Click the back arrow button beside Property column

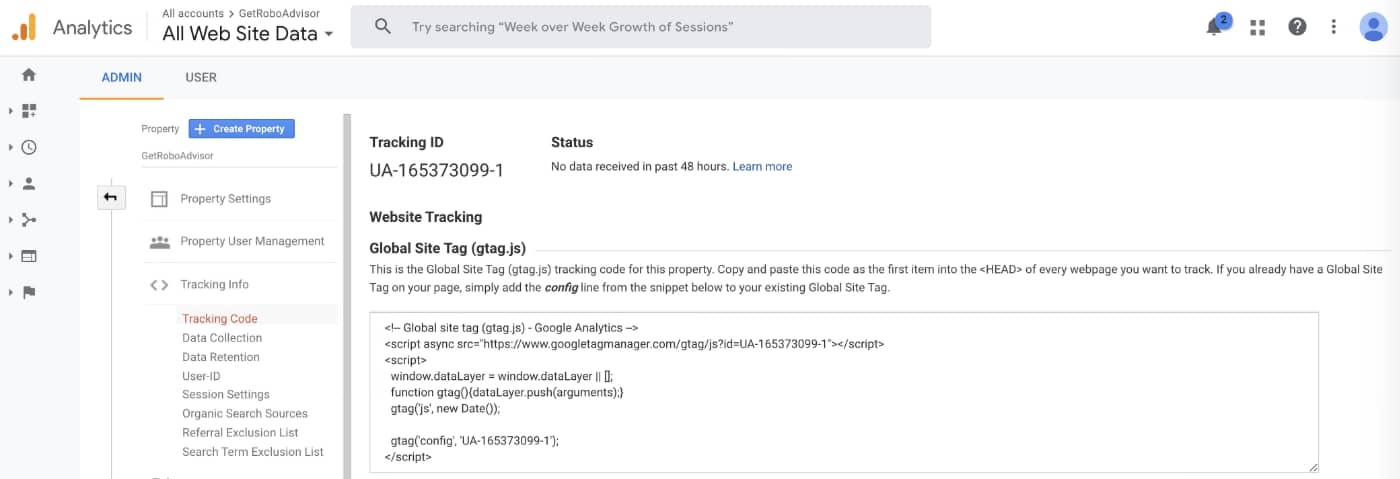(x=111, y=197)
